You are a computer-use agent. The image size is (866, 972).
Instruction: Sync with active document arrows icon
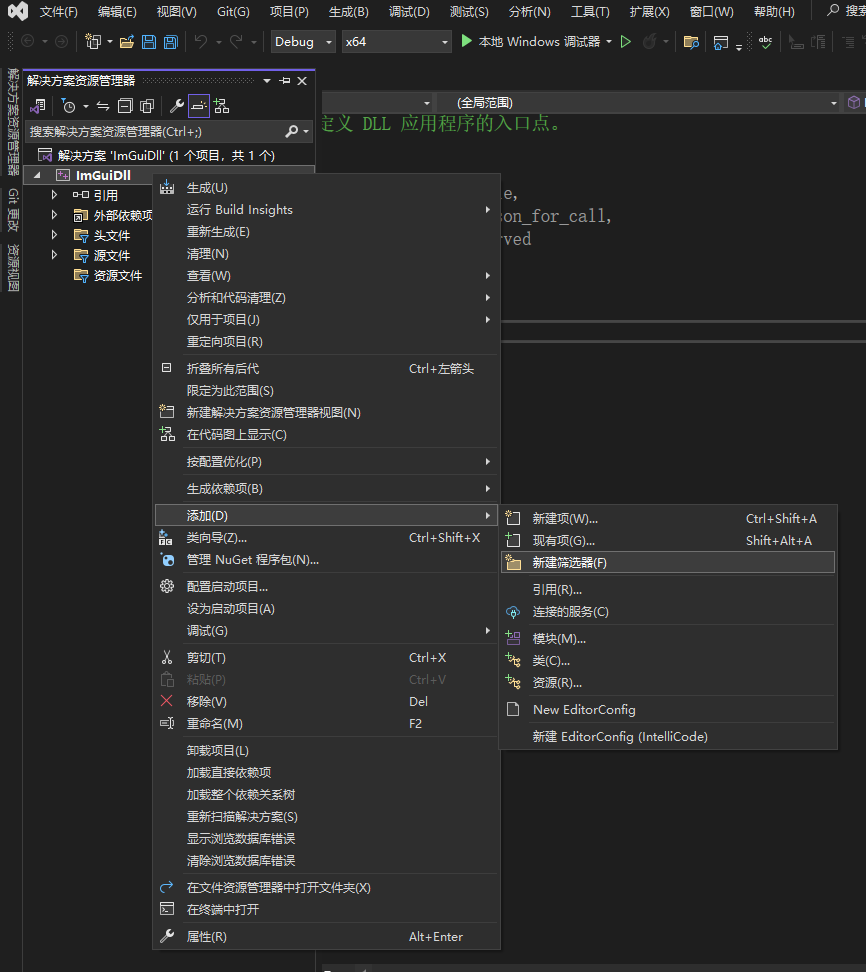click(x=103, y=106)
